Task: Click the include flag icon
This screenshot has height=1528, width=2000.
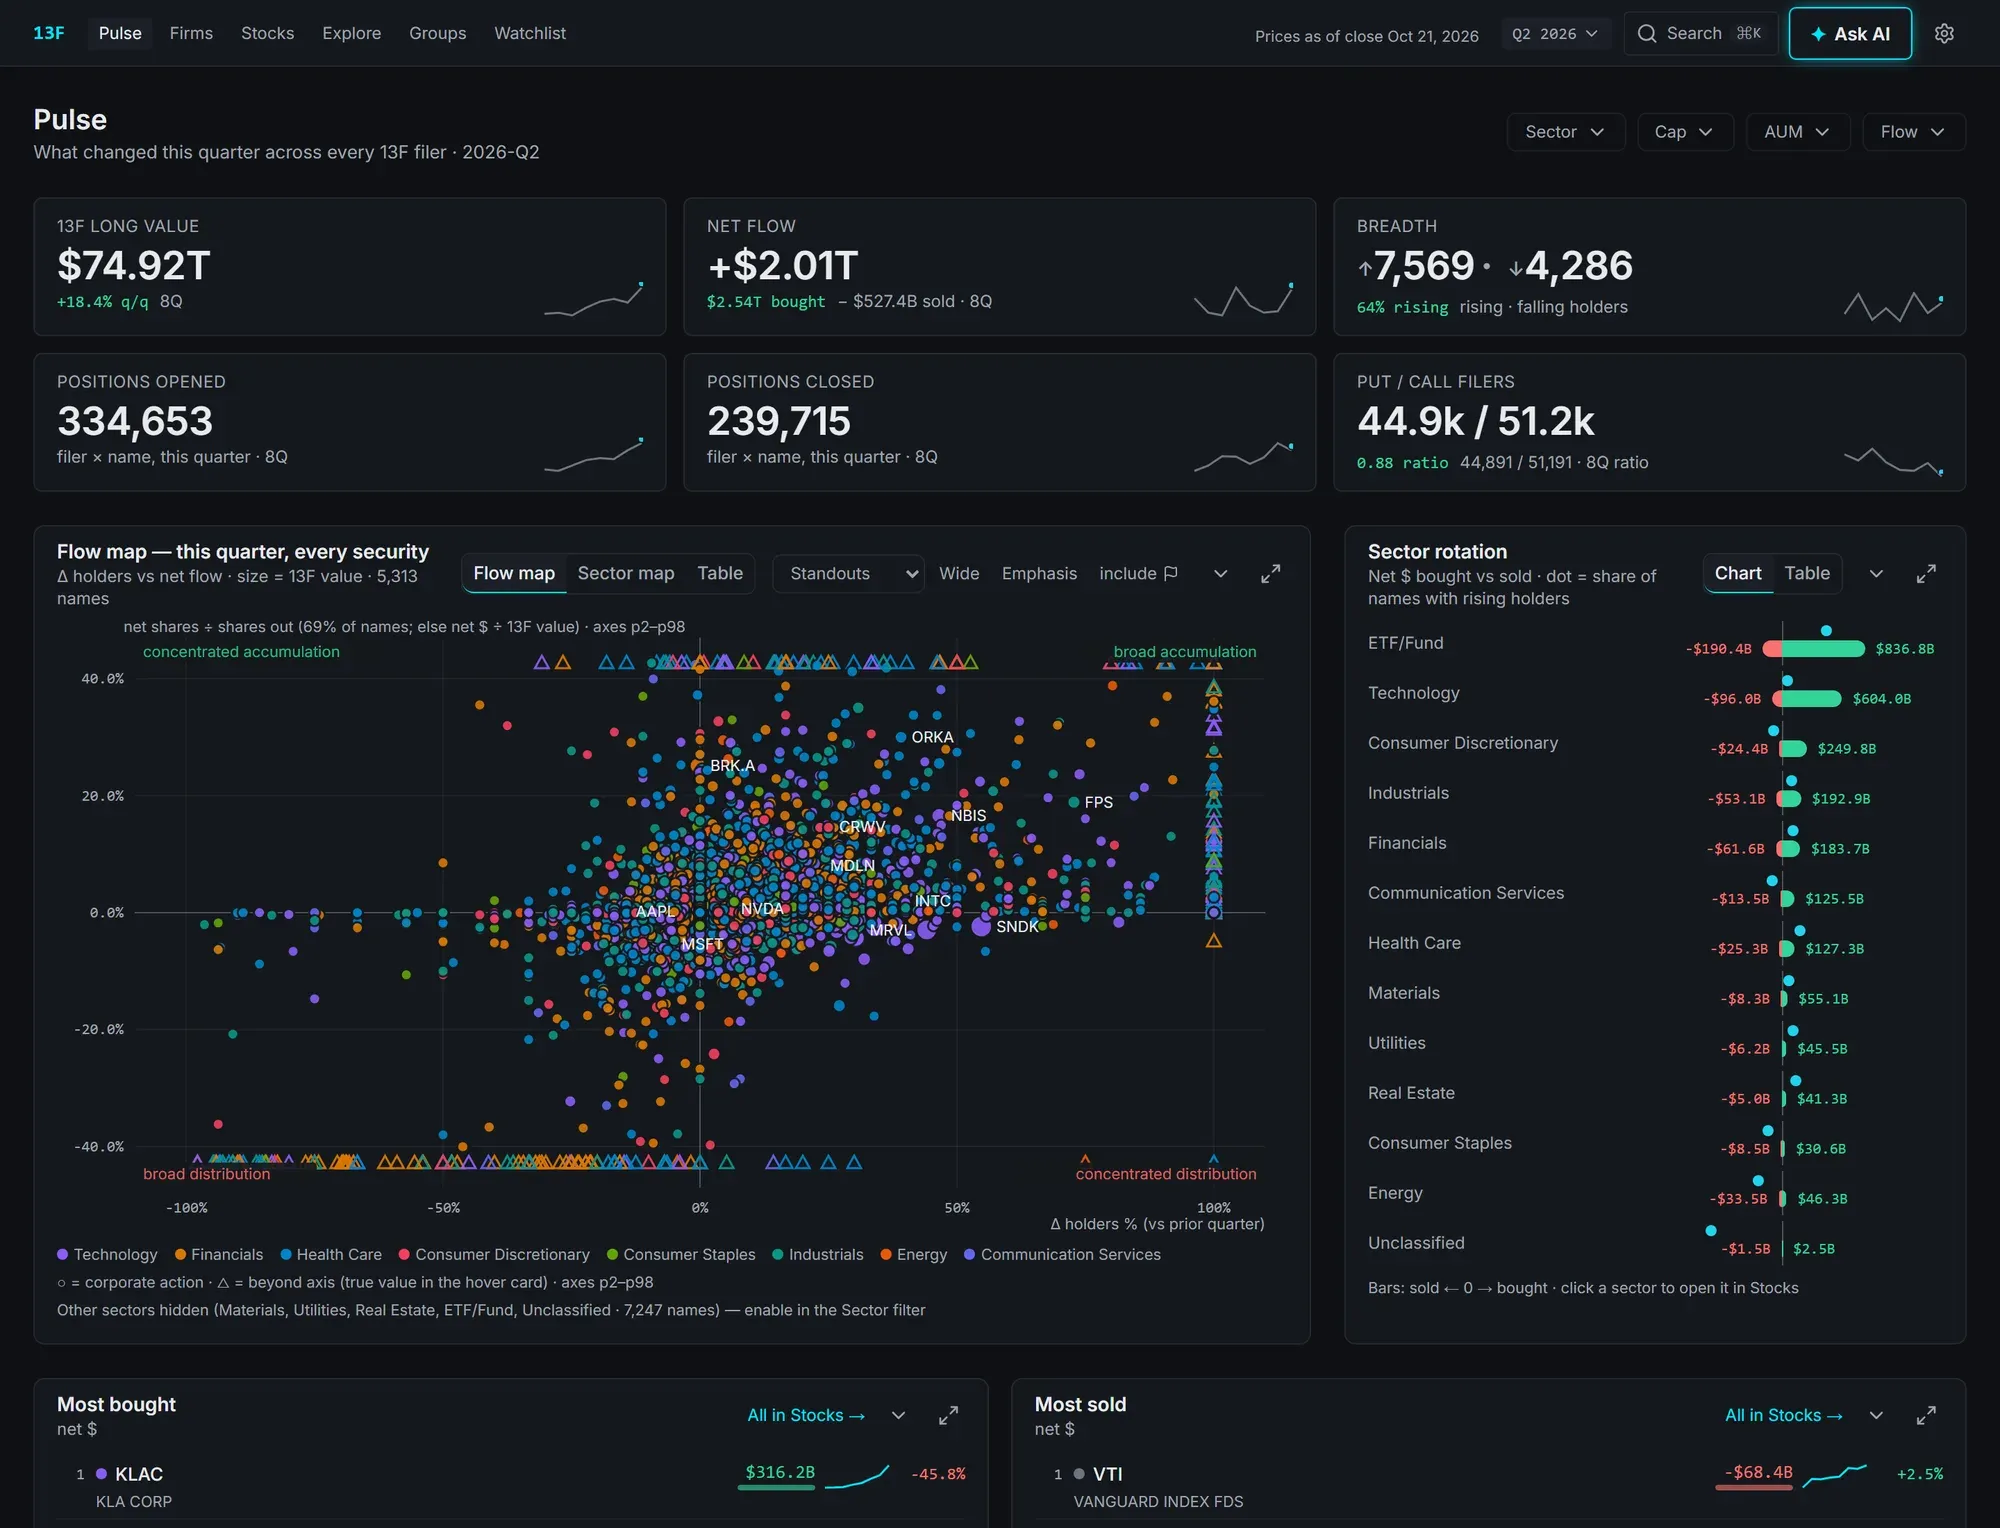Action: click(x=1171, y=573)
